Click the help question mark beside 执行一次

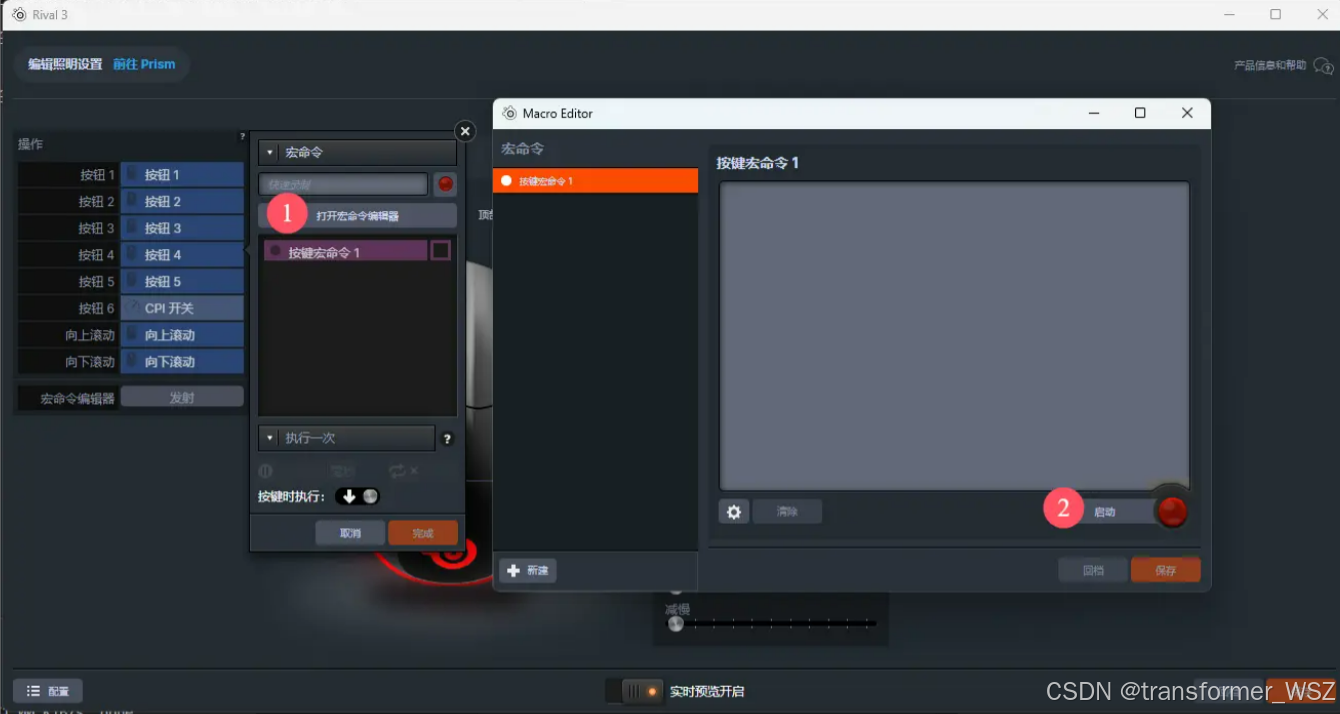(x=447, y=439)
